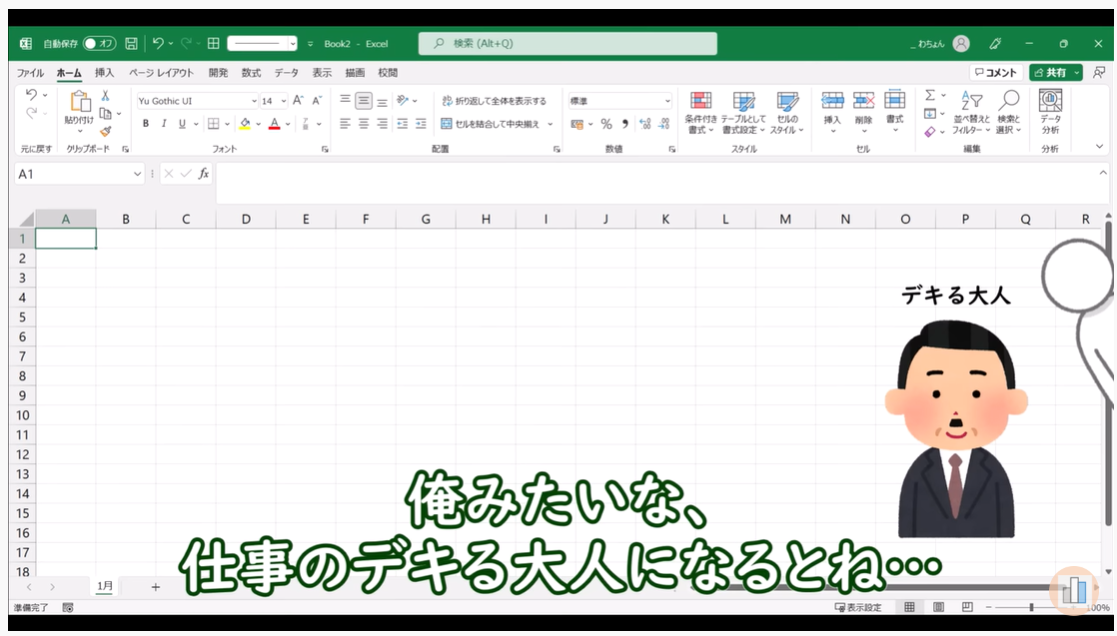This screenshot has width=1117, height=636.
Task: Open the 標準 number format dropdown
Action: pyautogui.click(x=620, y=101)
